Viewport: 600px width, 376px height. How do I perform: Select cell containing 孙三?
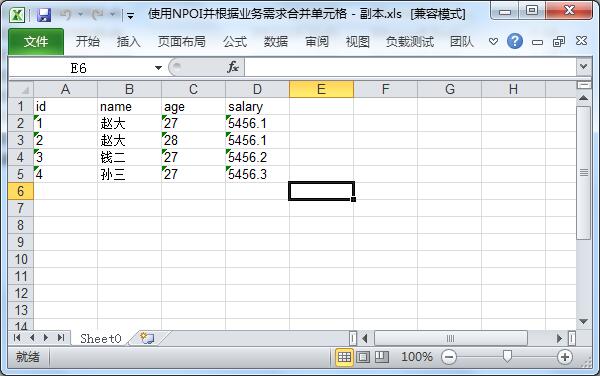click(x=129, y=174)
